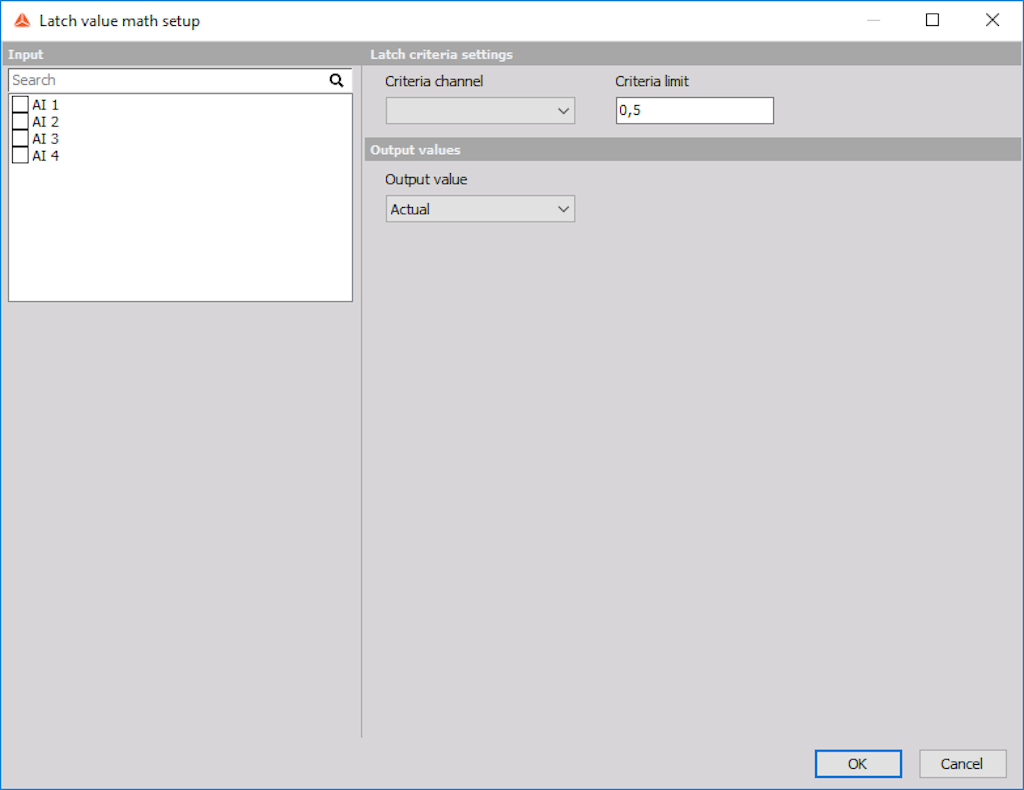
Task: Check the AI 1 channel checkbox
Action: (20, 104)
